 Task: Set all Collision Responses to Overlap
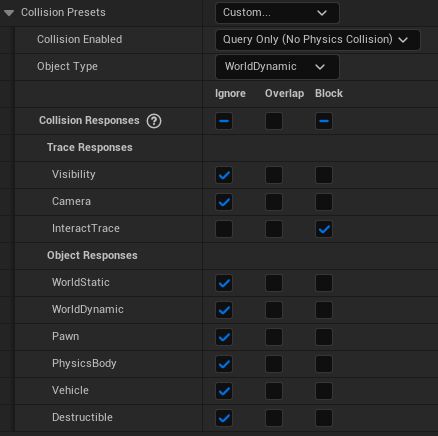tap(274, 121)
